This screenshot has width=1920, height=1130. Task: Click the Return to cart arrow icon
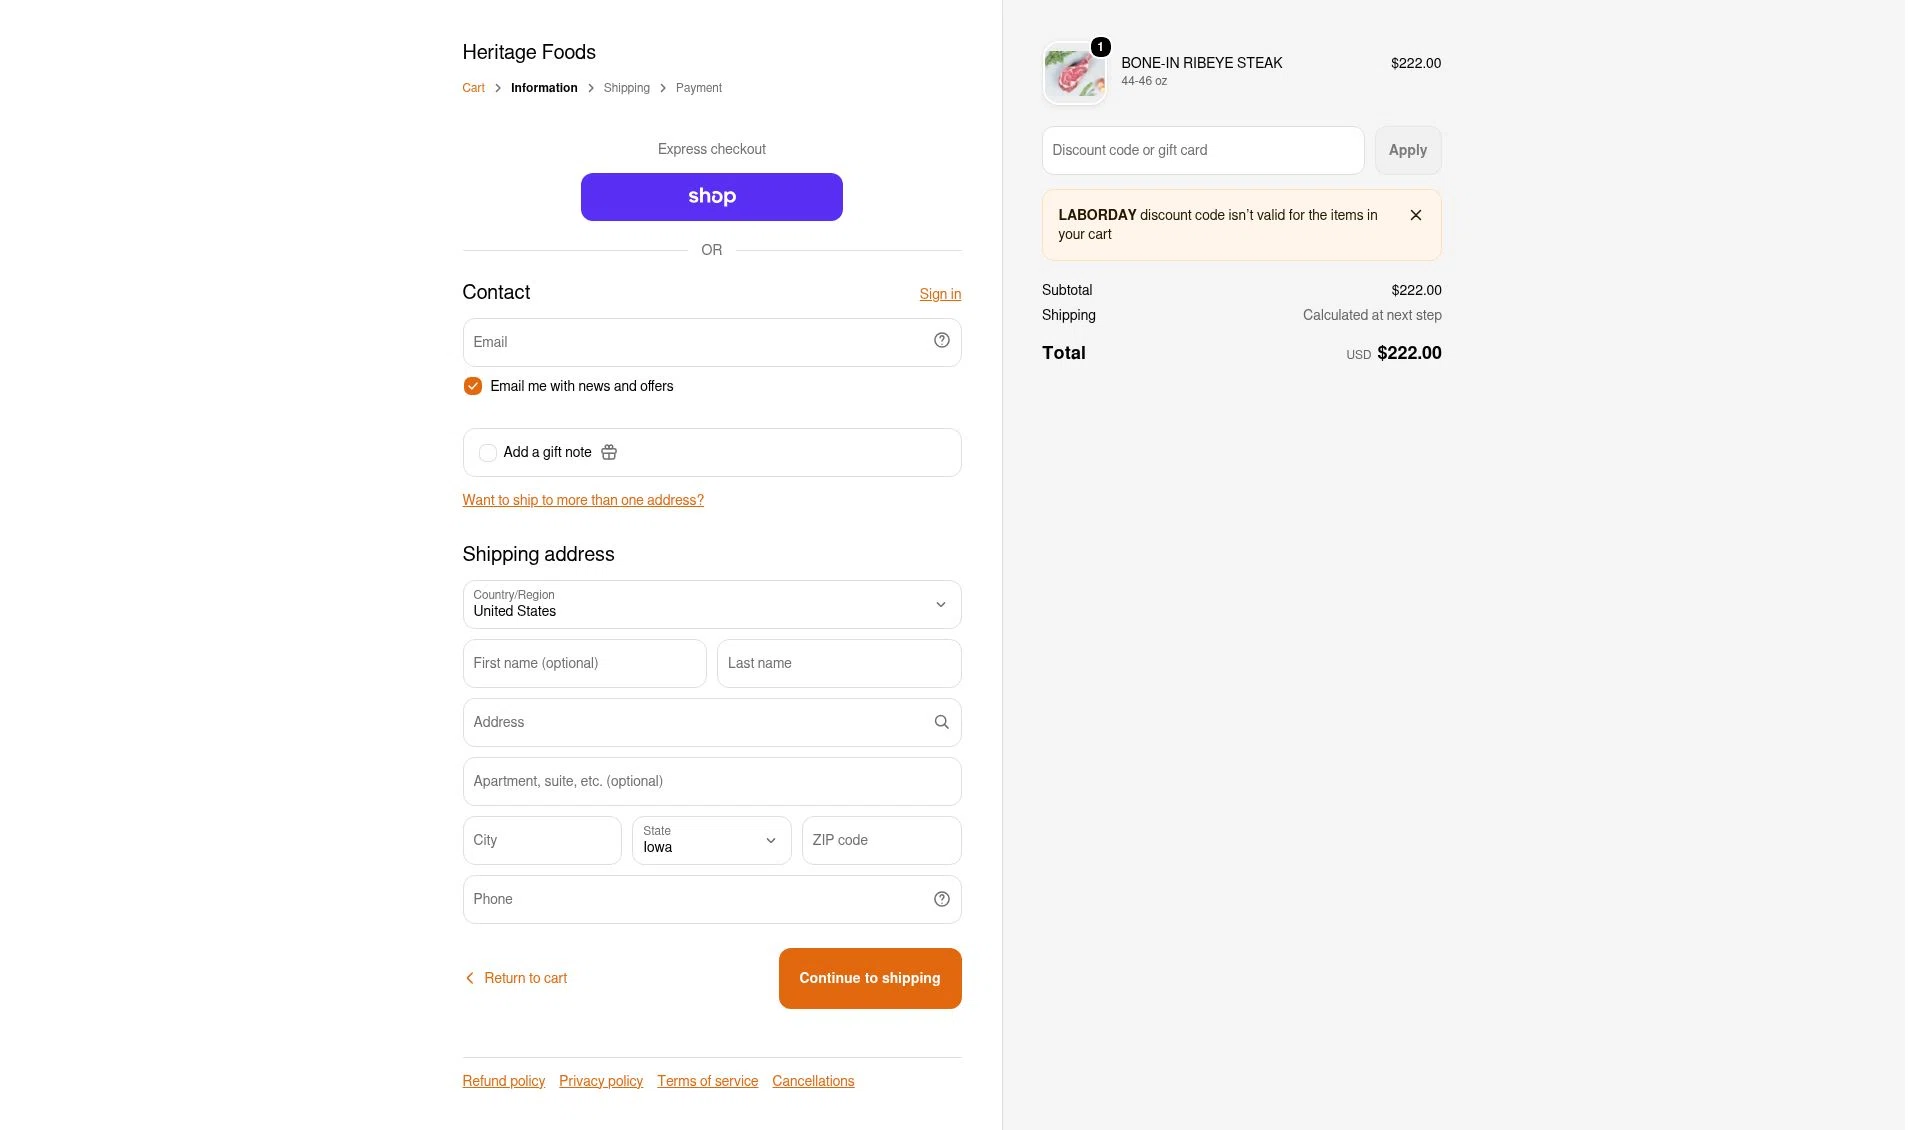469,978
